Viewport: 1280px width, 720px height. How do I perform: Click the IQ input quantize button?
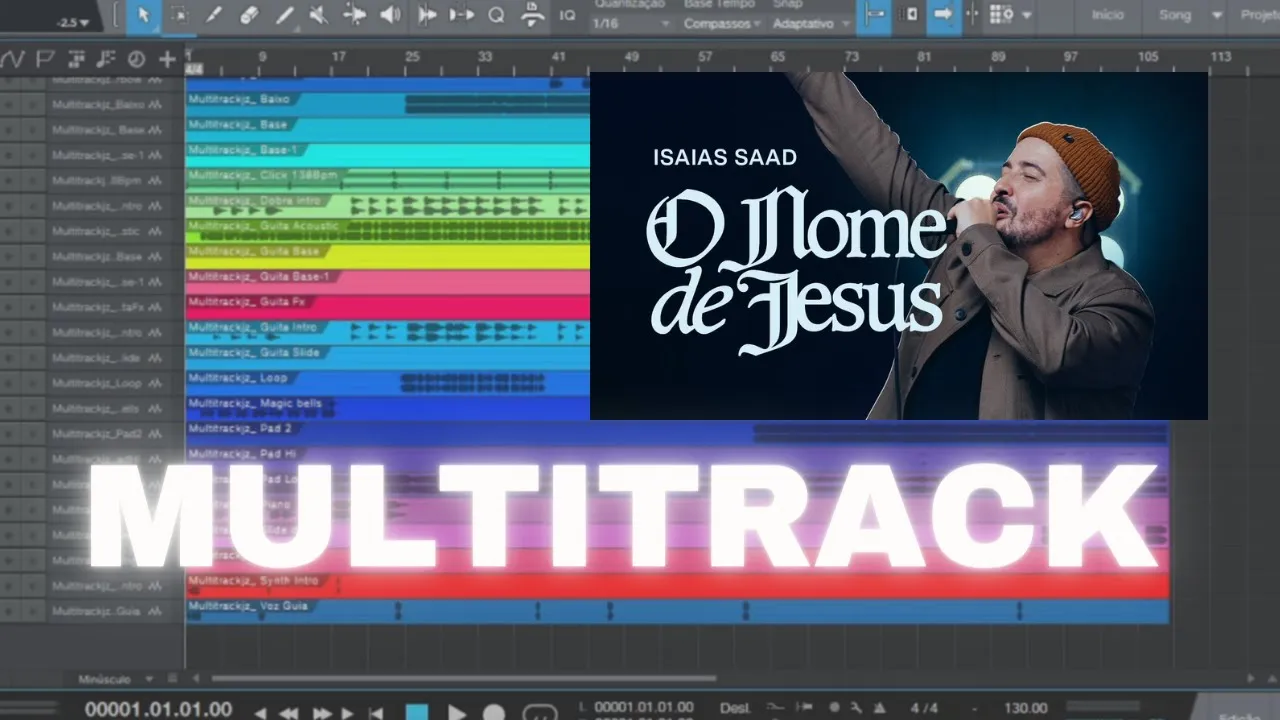click(x=567, y=15)
